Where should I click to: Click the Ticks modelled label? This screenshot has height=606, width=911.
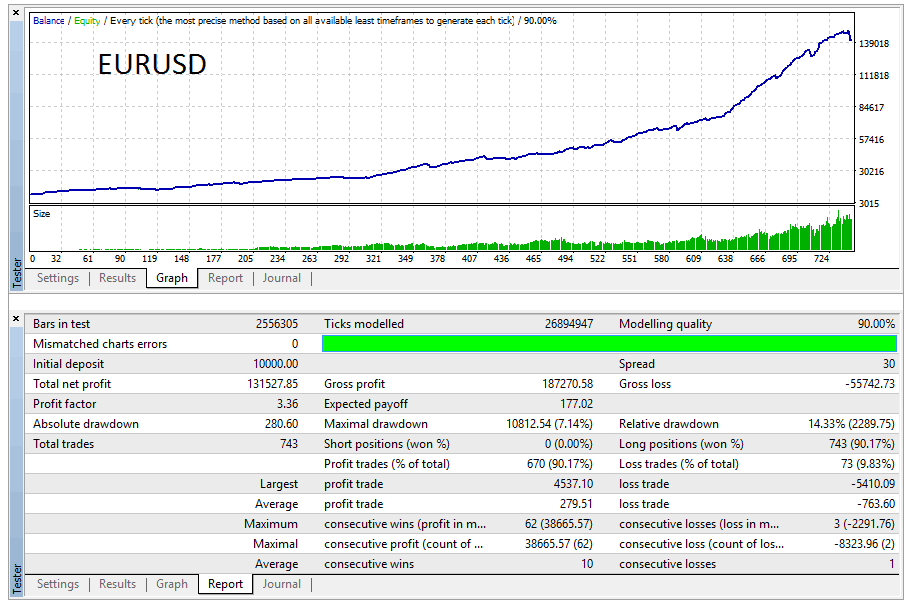364,324
